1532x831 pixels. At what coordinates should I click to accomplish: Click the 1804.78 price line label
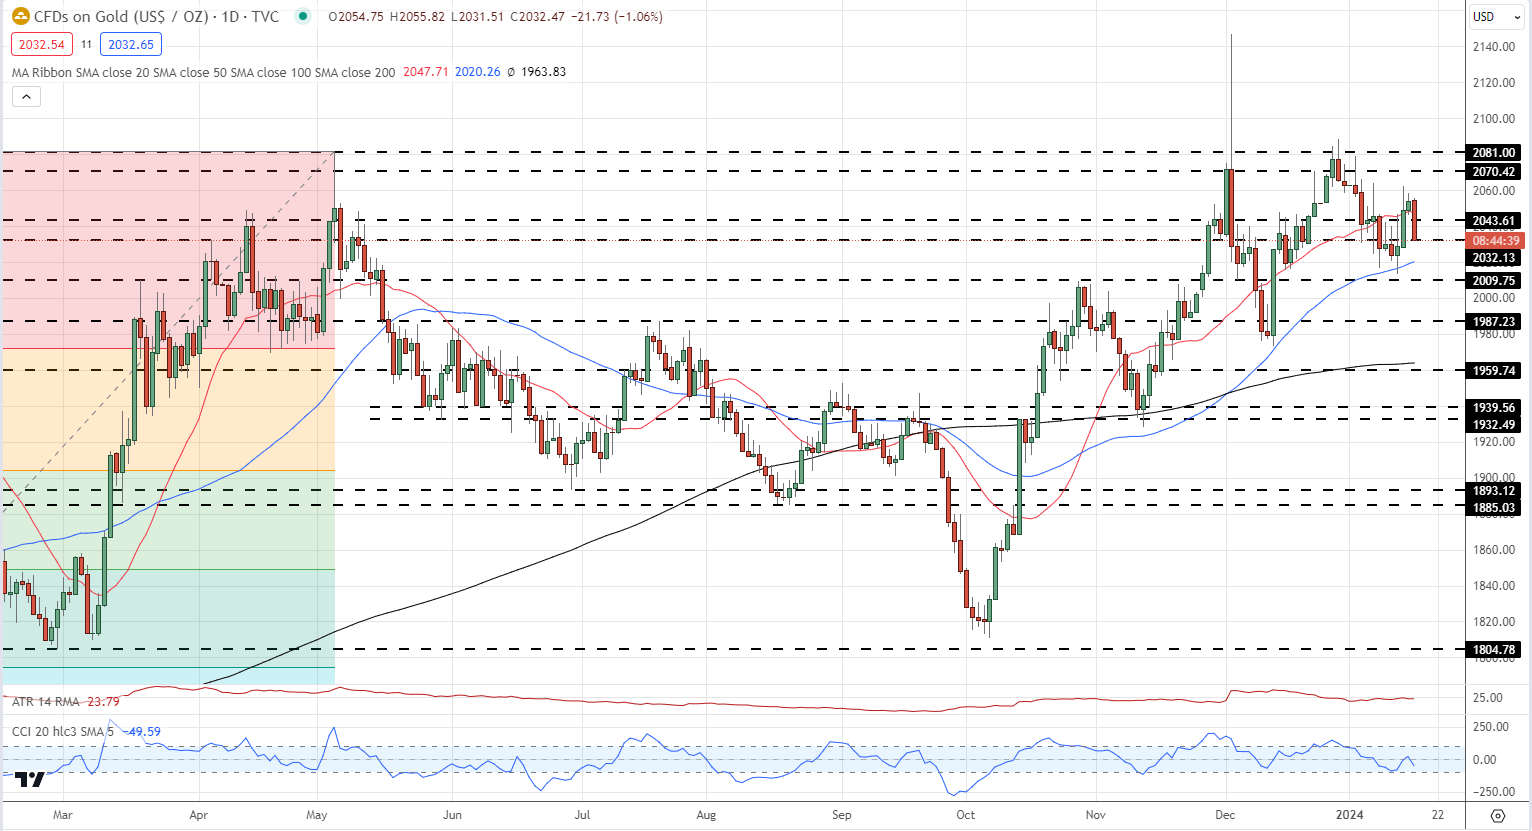pos(1494,650)
